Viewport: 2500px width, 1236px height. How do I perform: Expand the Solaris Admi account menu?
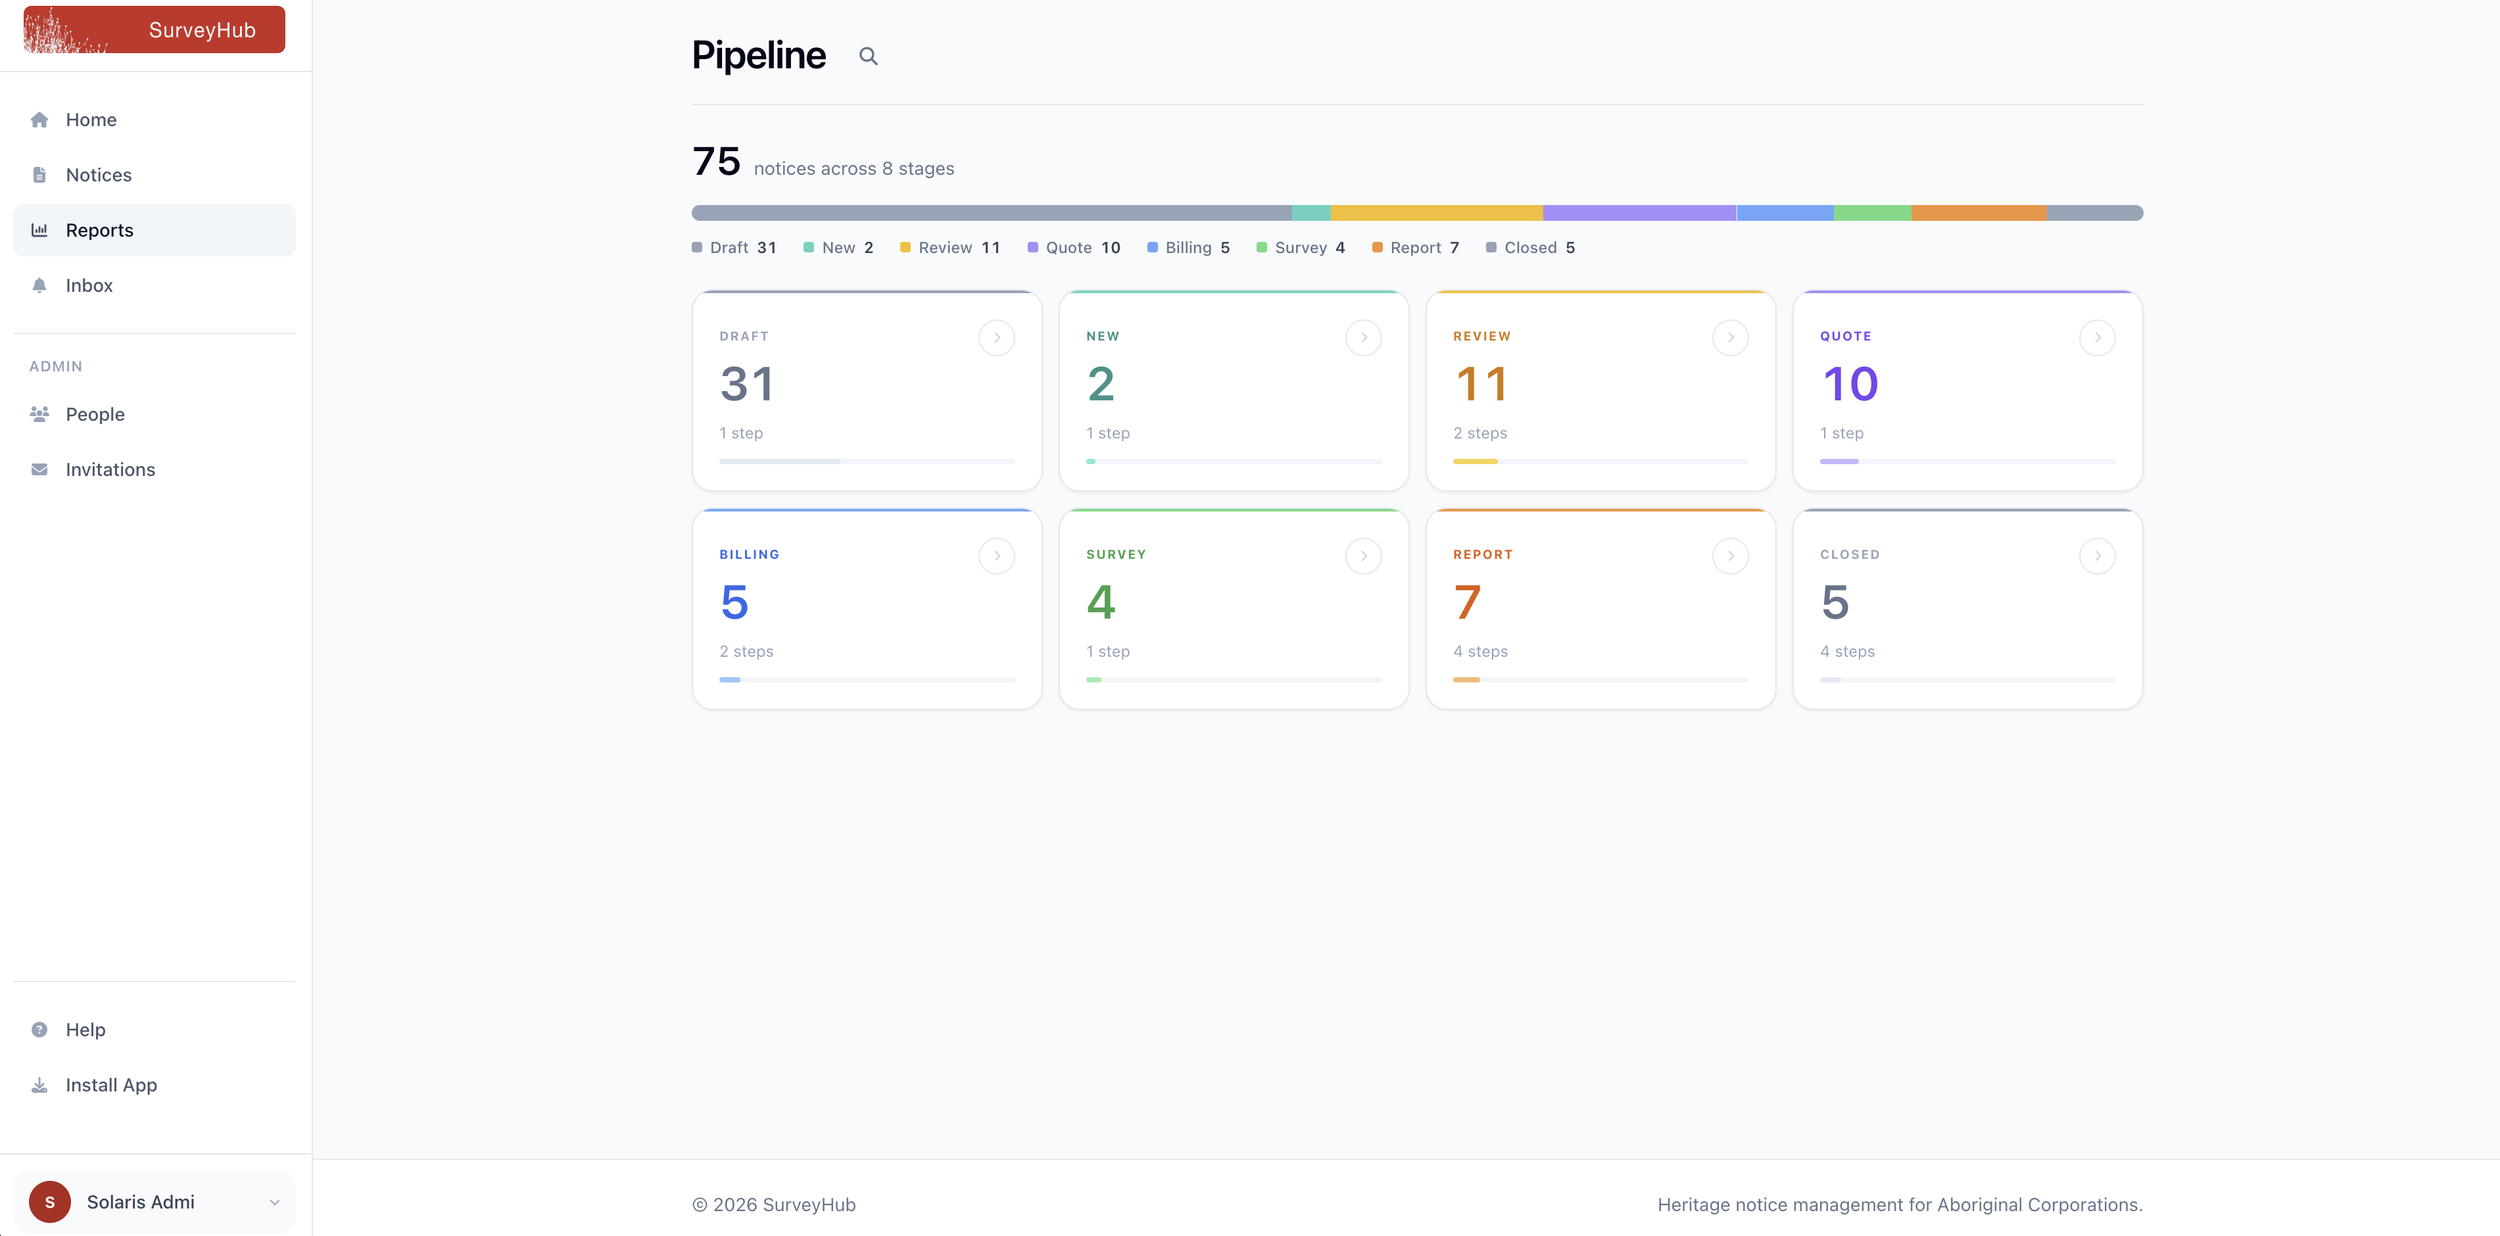(x=154, y=1202)
